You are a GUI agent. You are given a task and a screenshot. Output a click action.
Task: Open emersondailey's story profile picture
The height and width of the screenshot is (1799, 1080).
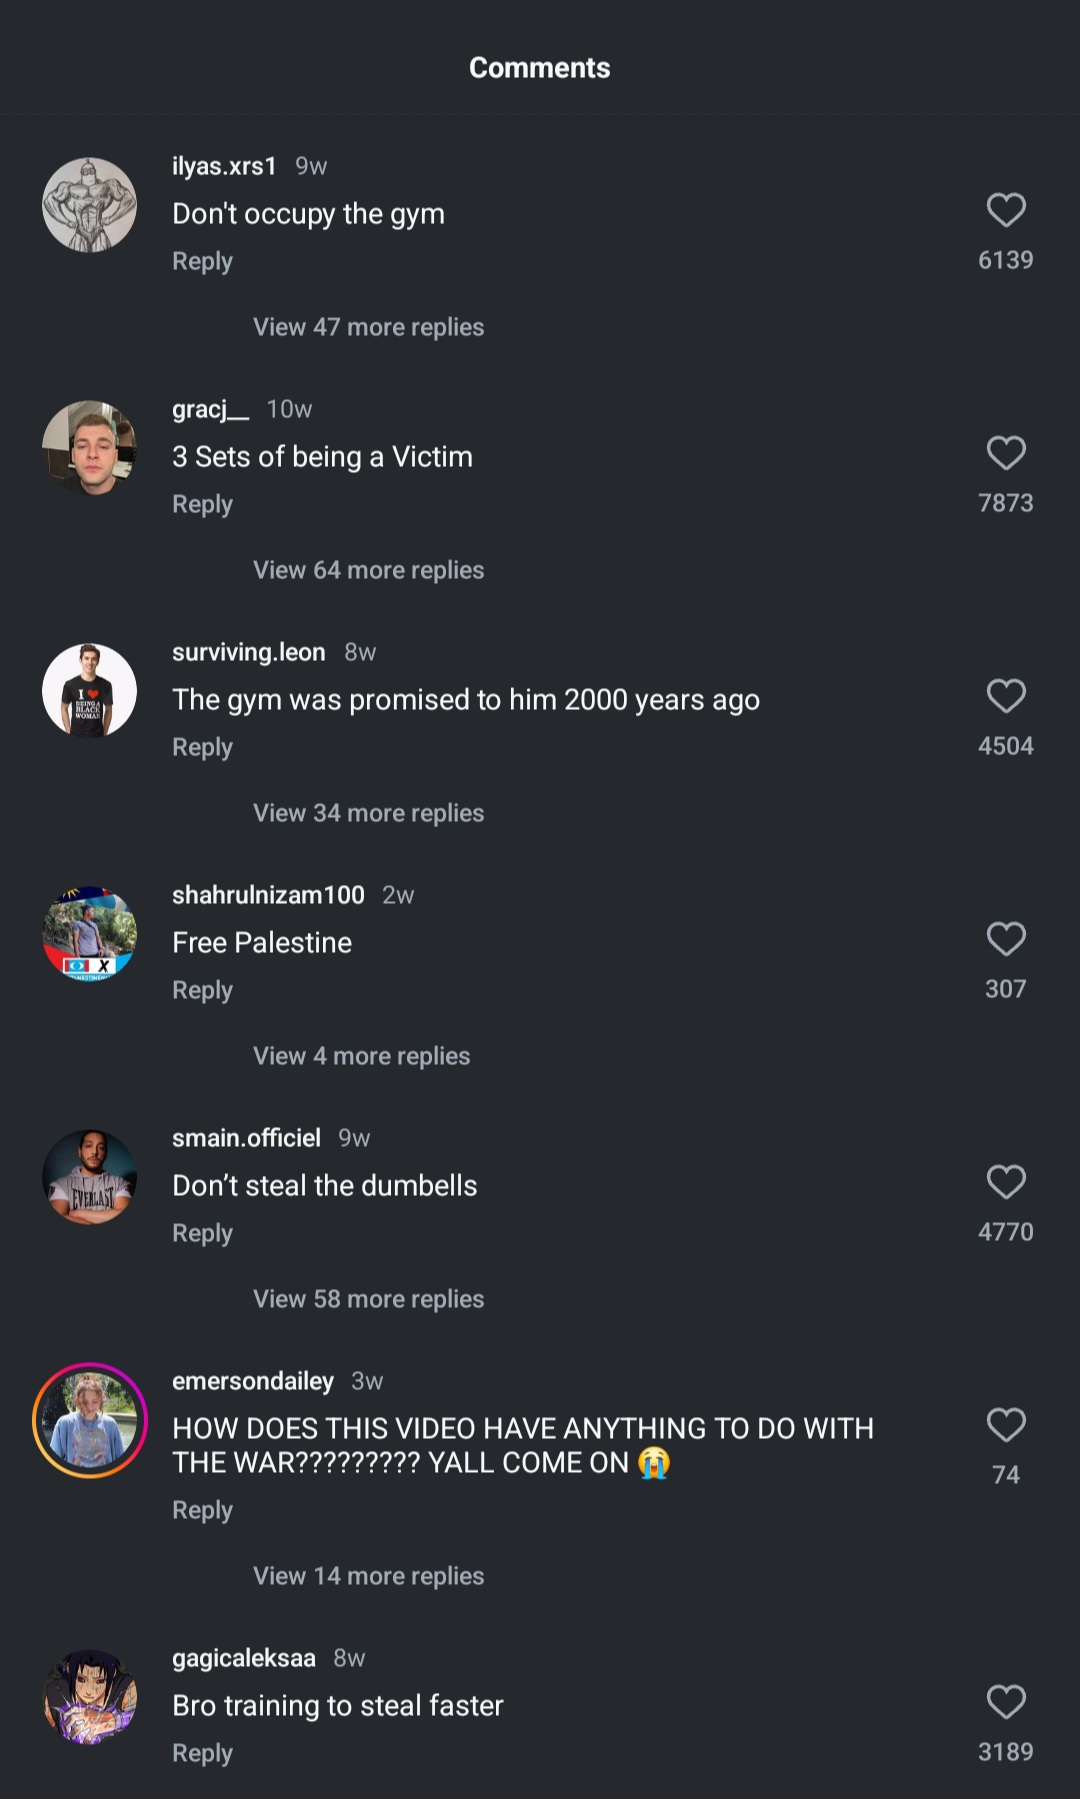[x=90, y=1420]
